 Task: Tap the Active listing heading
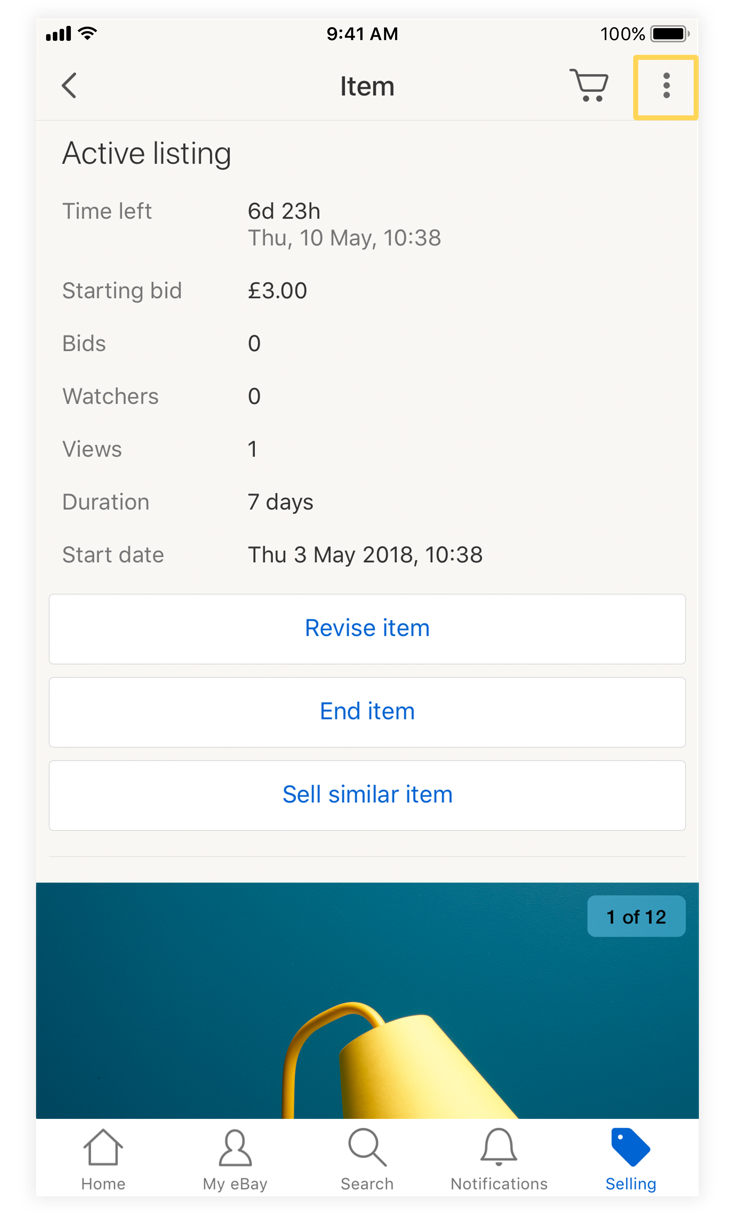point(147,153)
